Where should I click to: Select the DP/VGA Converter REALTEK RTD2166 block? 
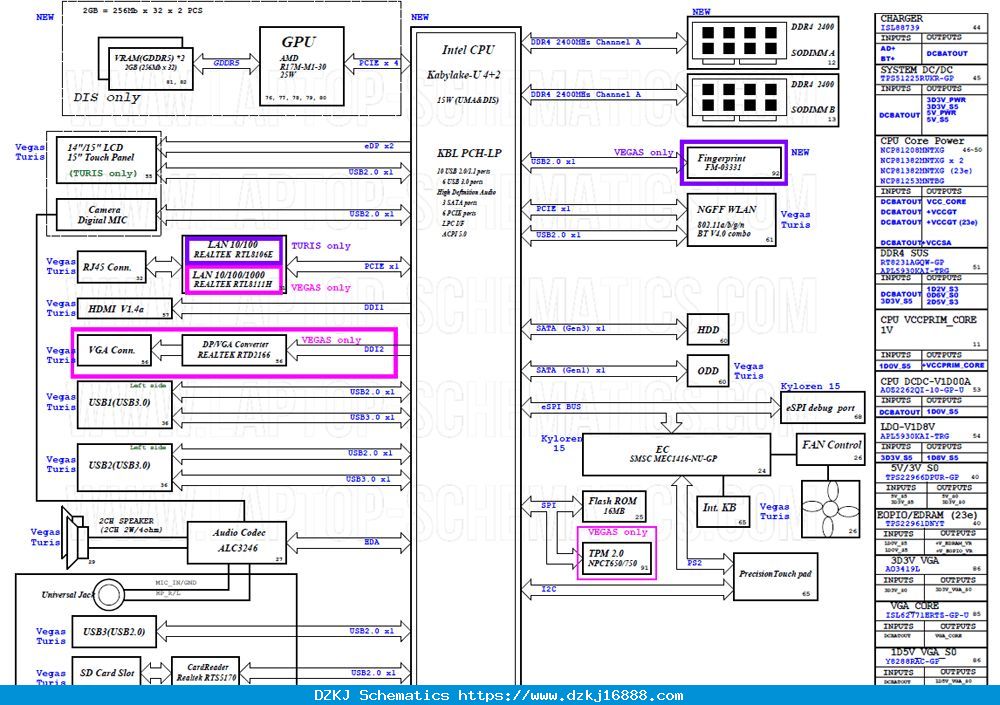pos(234,350)
